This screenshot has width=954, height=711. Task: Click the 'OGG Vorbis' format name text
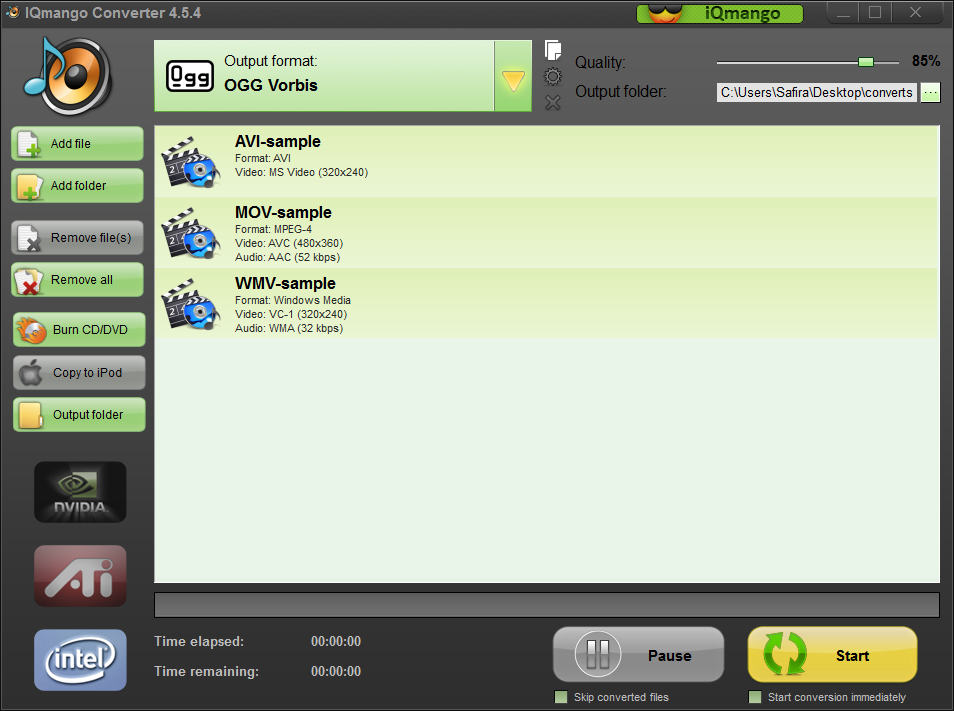[271, 85]
